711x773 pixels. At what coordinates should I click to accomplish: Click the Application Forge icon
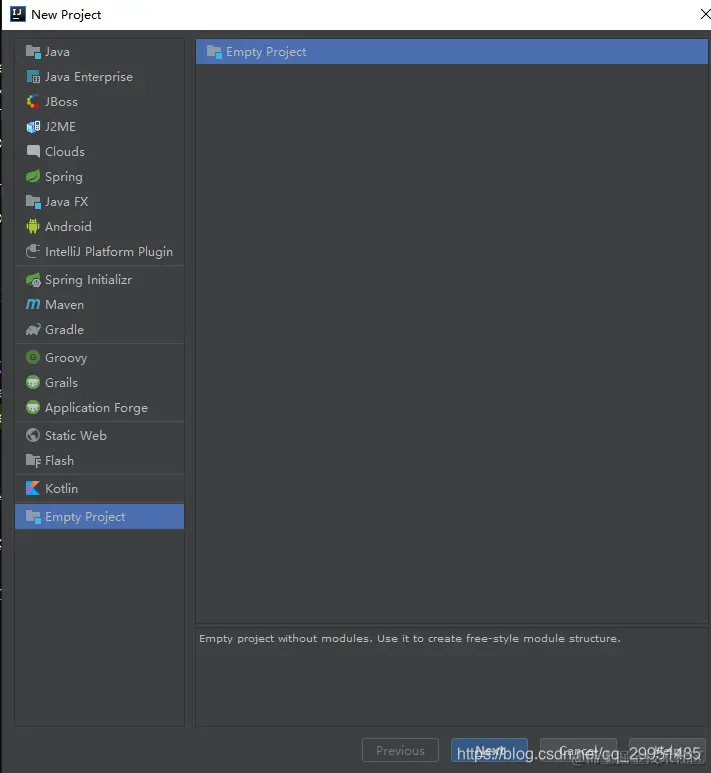[33, 408]
